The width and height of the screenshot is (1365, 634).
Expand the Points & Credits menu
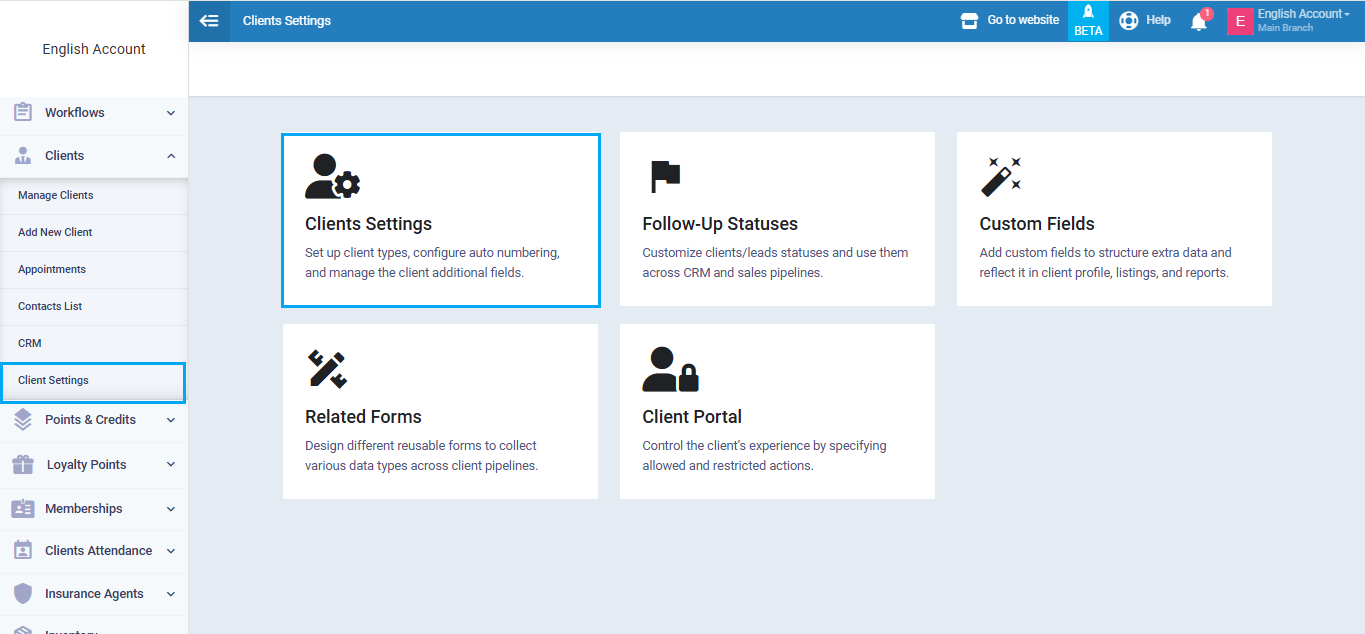point(94,420)
